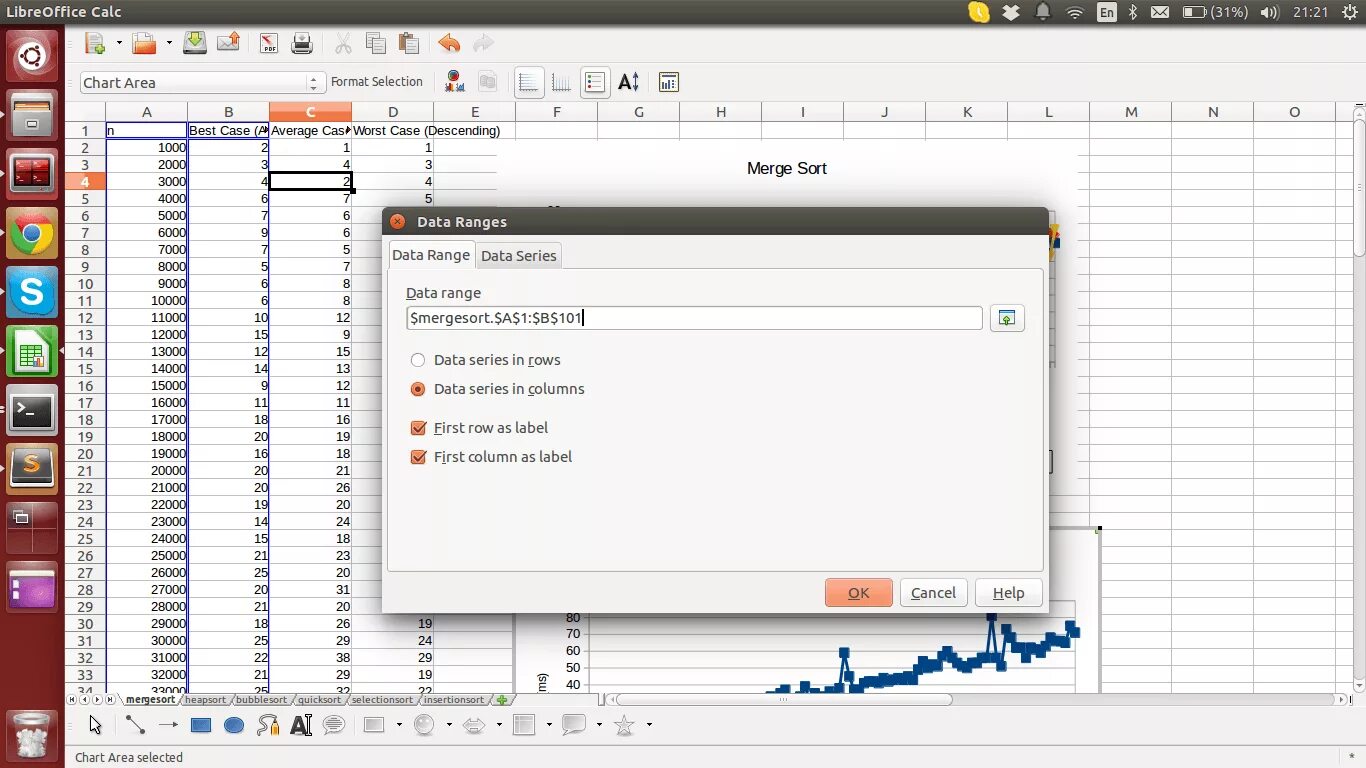Click the Print icon
The image size is (1366, 768).
302,43
